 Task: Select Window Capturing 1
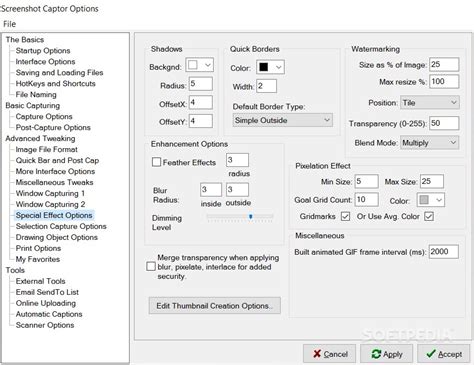[50, 193]
